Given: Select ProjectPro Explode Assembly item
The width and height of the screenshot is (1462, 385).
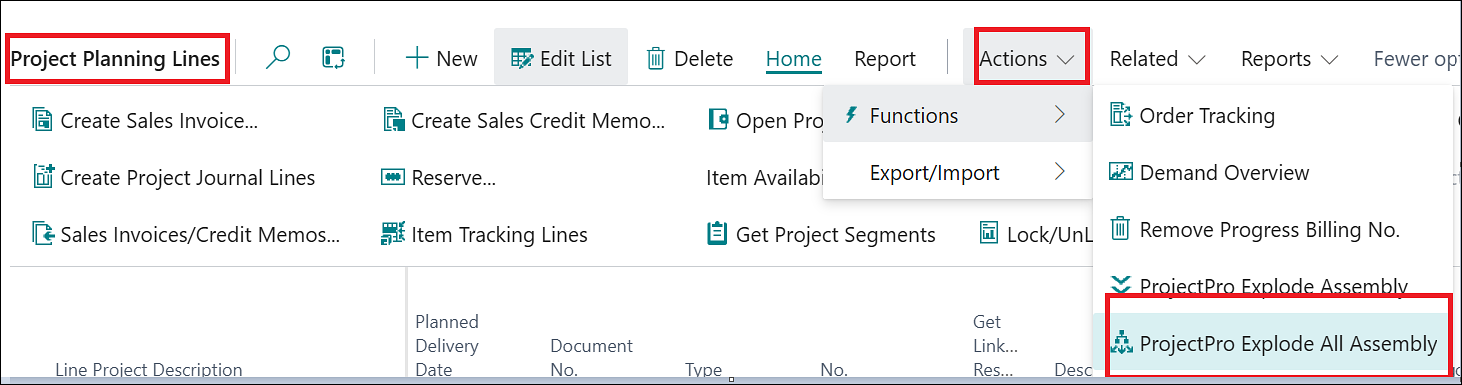Looking at the screenshot, I should click(x=1272, y=286).
